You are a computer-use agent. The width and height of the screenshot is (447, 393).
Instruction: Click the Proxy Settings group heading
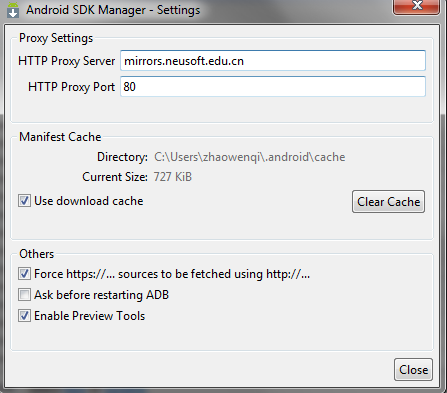(56, 38)
